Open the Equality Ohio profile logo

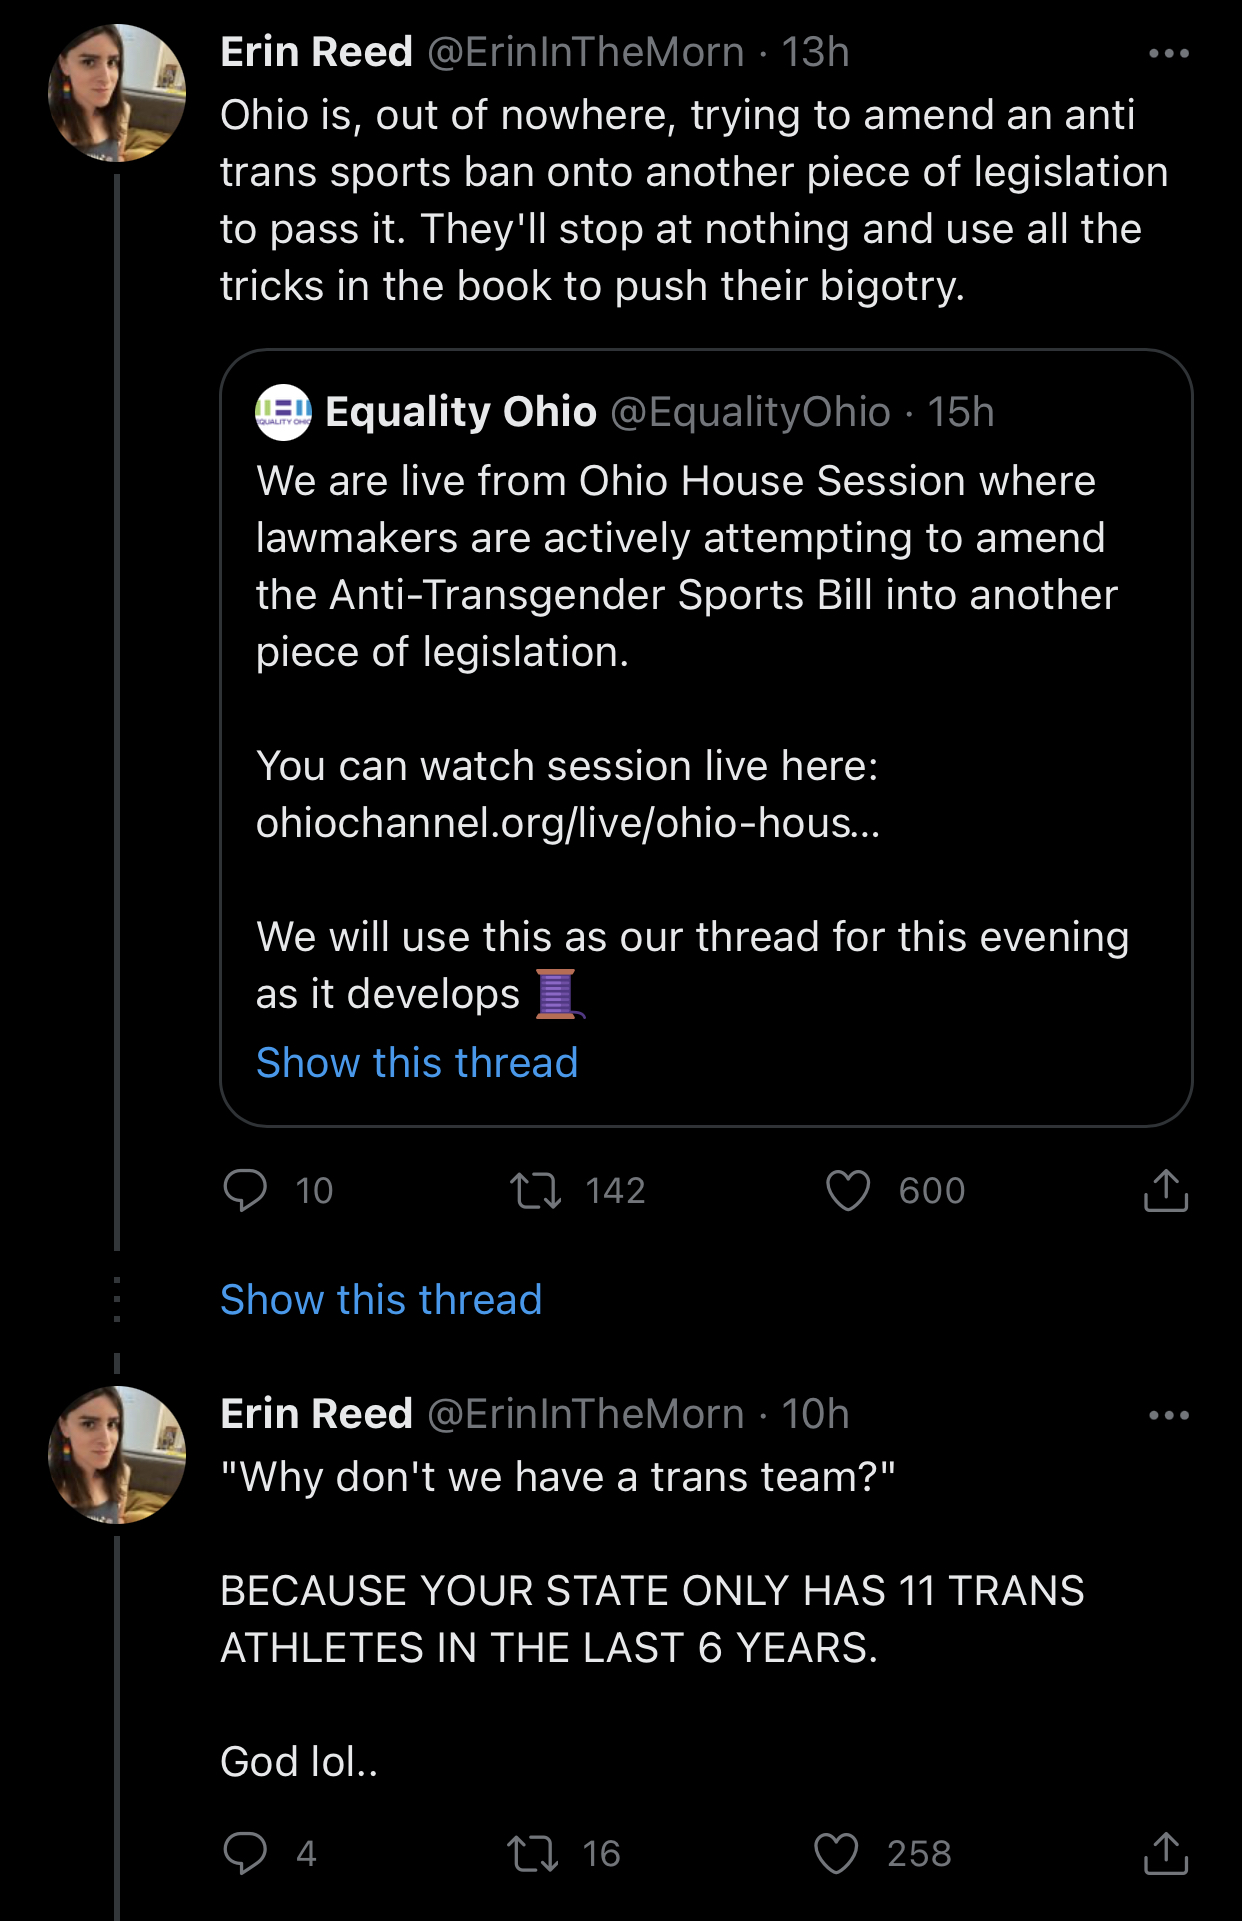click(283, 412)
